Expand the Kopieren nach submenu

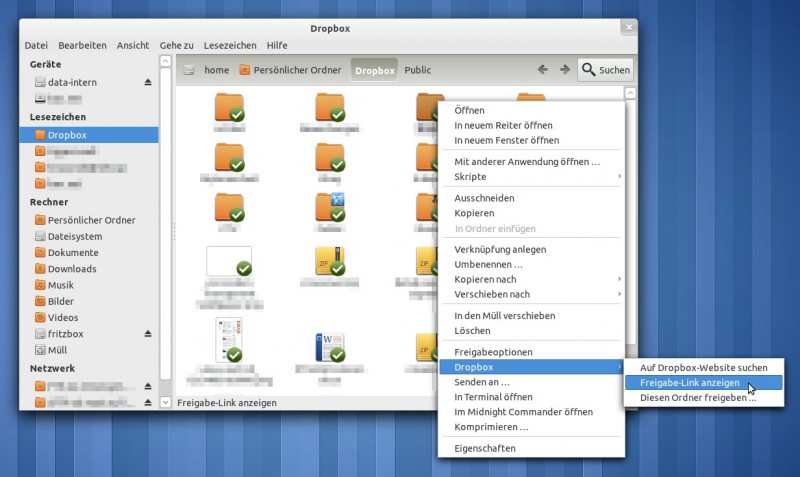[x=619, y=279]
